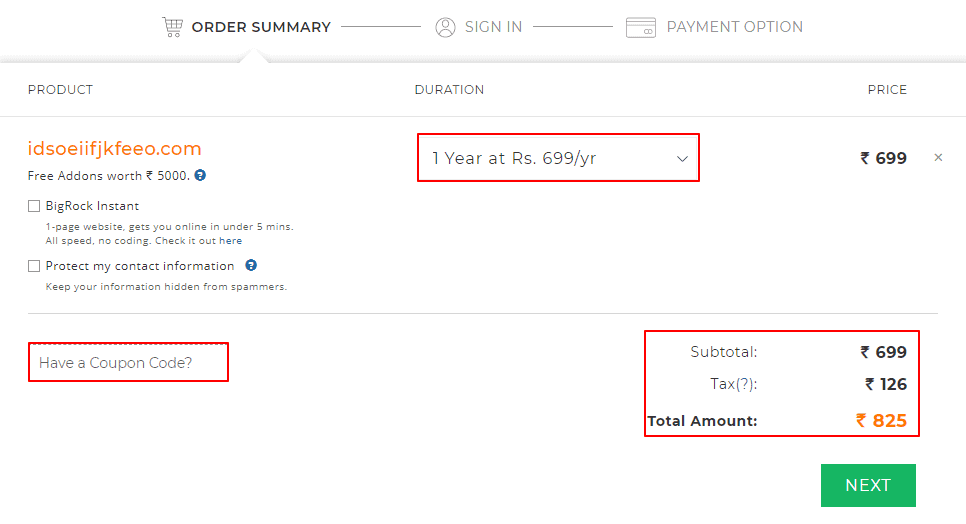Remove the domain using the × icon

[x=938, y=157]
